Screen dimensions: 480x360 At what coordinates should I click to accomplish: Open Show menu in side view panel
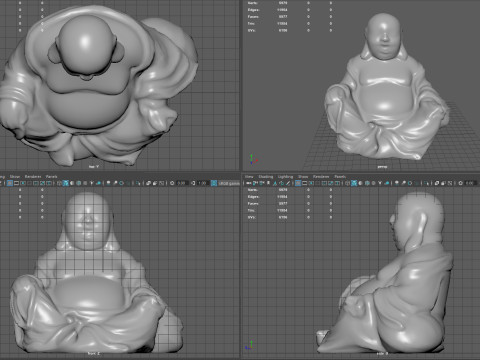click(x=303, y=177)
